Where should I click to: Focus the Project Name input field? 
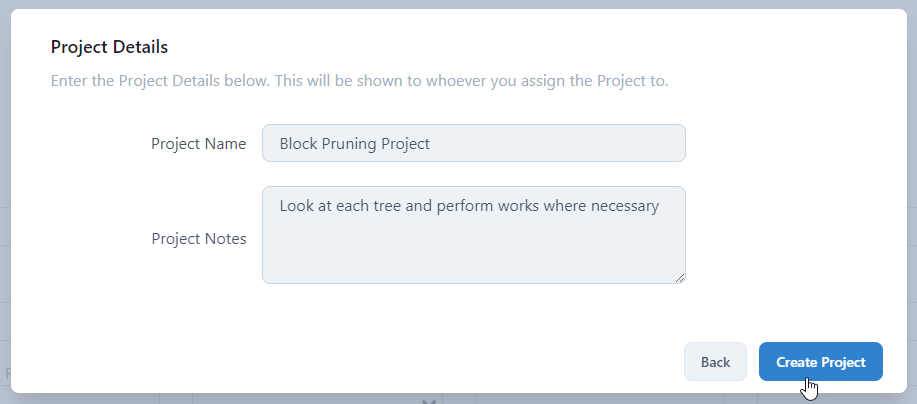[473, 143]
